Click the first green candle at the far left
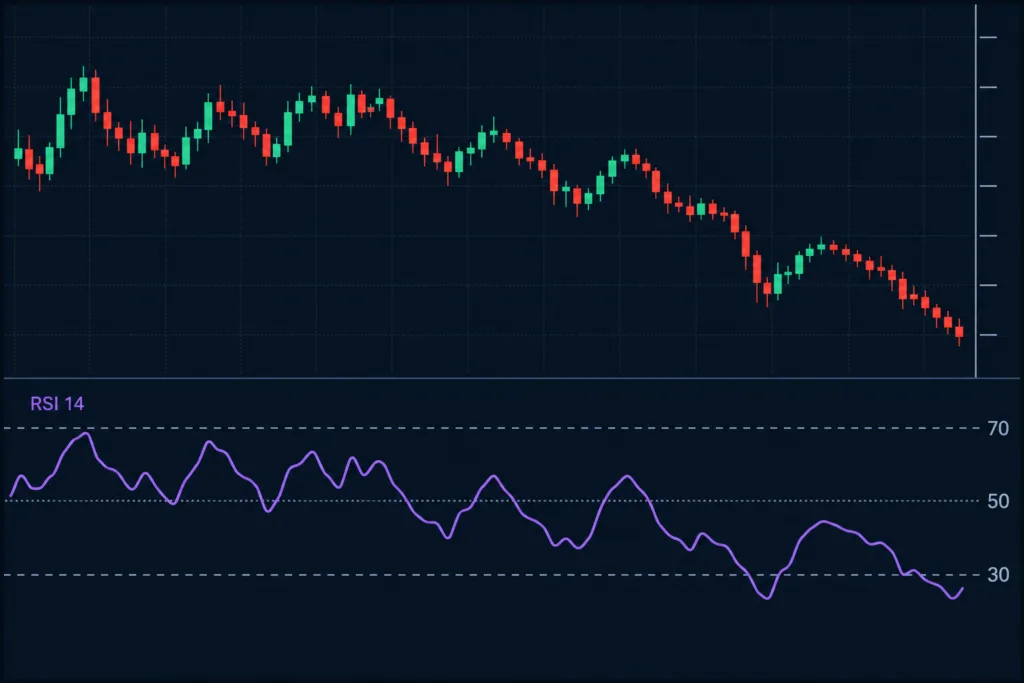Viewport: 1024px width, 683px height. coord(18,153)
